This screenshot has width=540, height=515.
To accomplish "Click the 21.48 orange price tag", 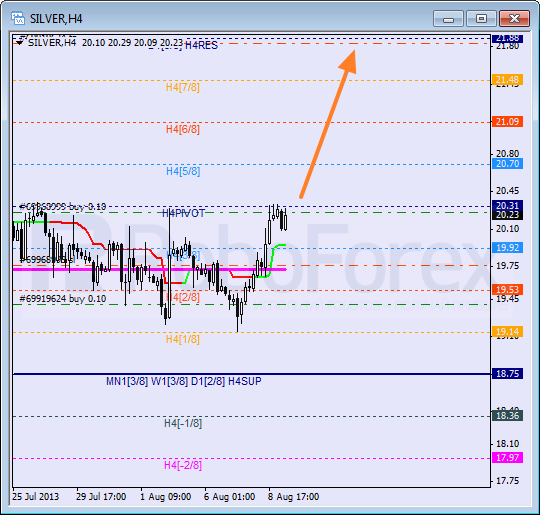I will pyautogui.click(x=507, y=80).
